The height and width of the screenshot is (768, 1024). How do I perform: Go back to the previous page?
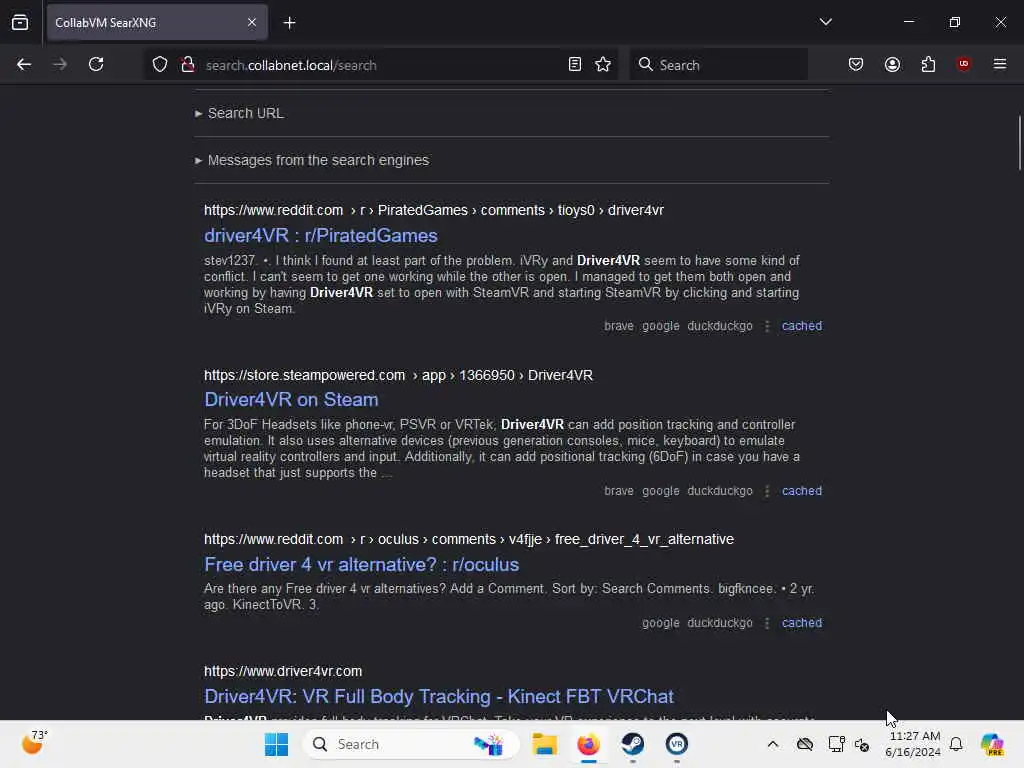24,65
